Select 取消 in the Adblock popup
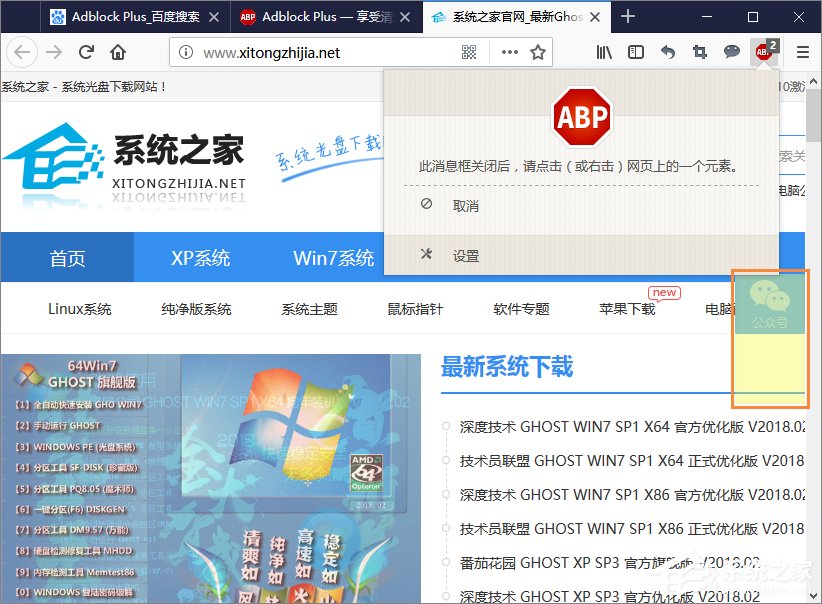Viewport: 822px width, 604px height. click(x=466, y=205)
